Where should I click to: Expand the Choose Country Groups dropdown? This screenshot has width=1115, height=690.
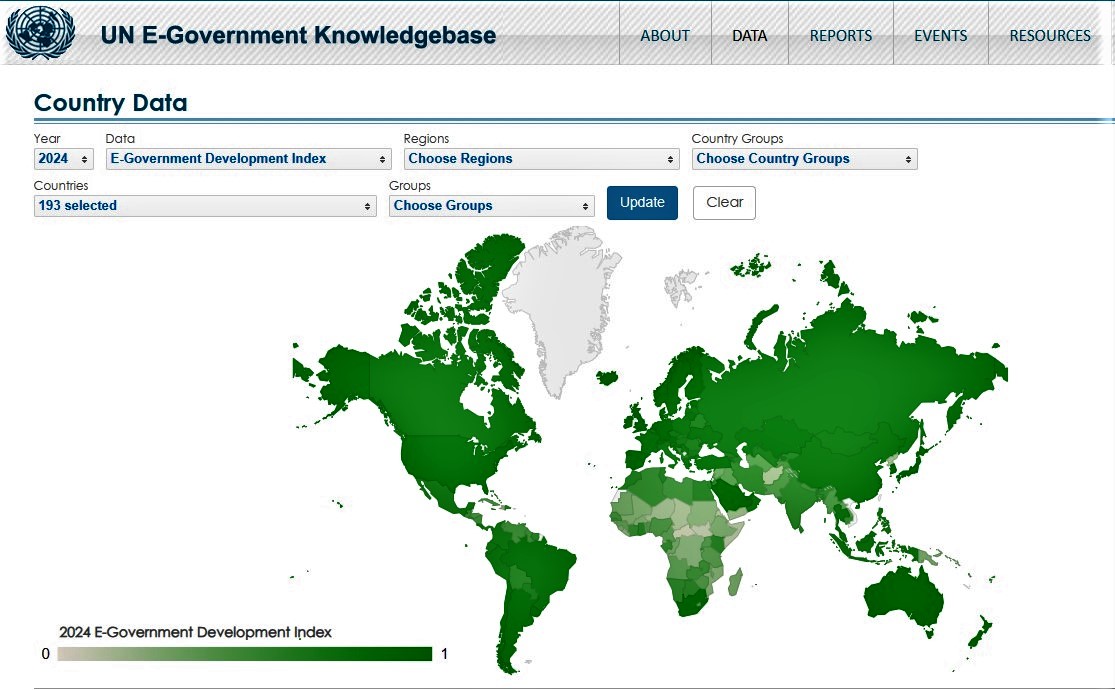804,159
